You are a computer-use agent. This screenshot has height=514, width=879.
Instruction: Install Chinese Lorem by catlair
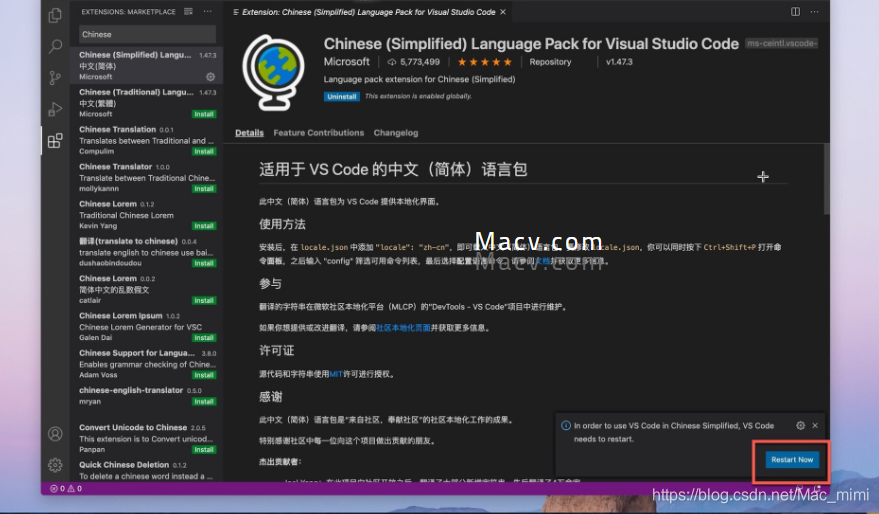pyautogui.click(x=203, y=300)
